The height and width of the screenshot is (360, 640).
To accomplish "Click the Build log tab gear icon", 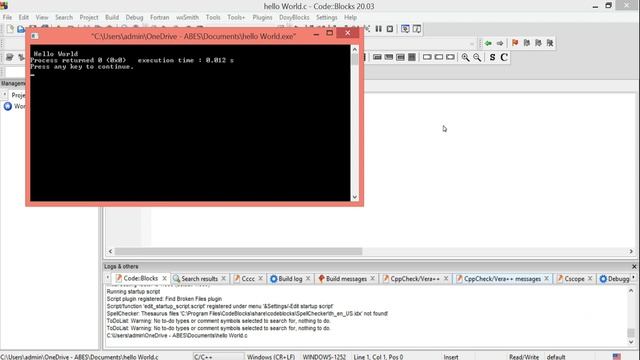I will coord(273,279).
